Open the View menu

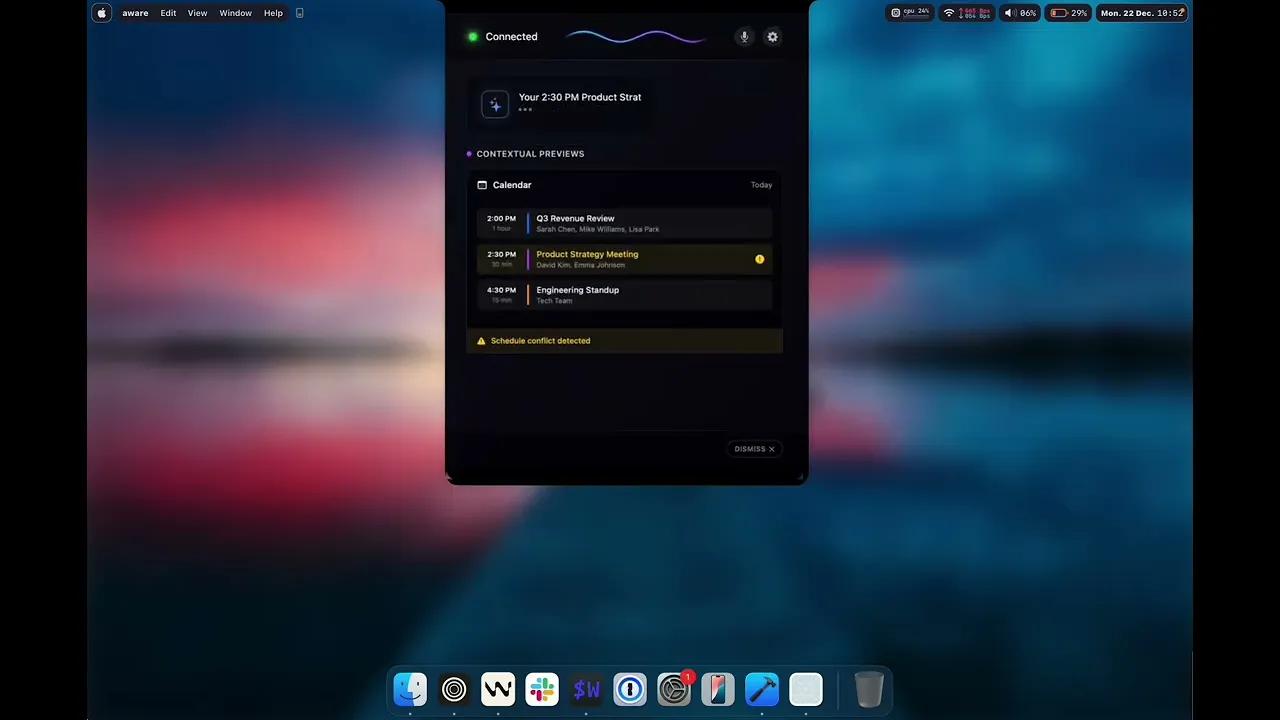(197, 13)
